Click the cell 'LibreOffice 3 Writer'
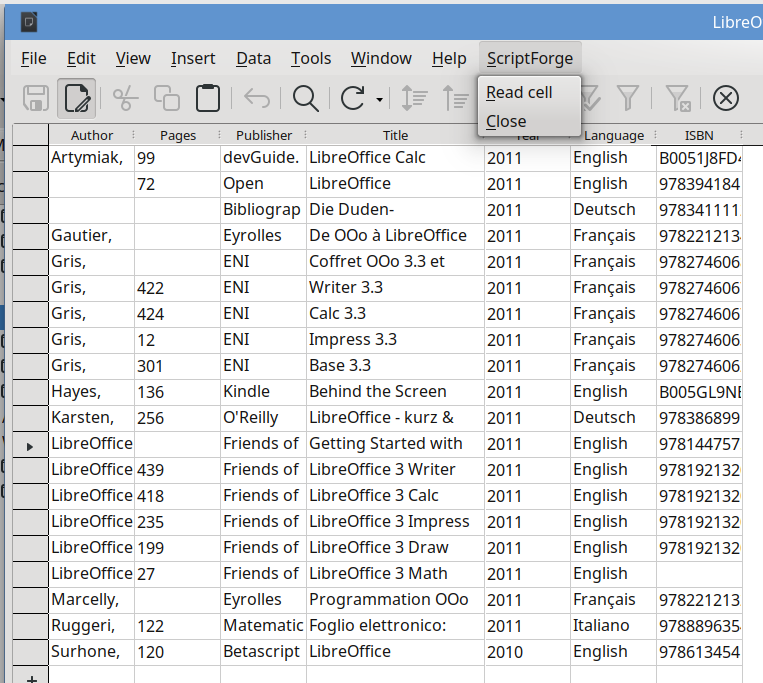763x683 pixels. click(395, 470)
